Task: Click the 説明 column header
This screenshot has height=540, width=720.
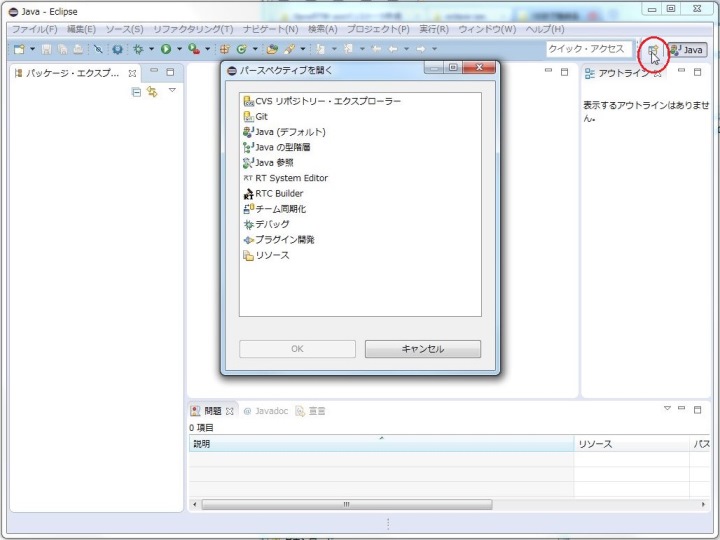Action: [381, 444]
